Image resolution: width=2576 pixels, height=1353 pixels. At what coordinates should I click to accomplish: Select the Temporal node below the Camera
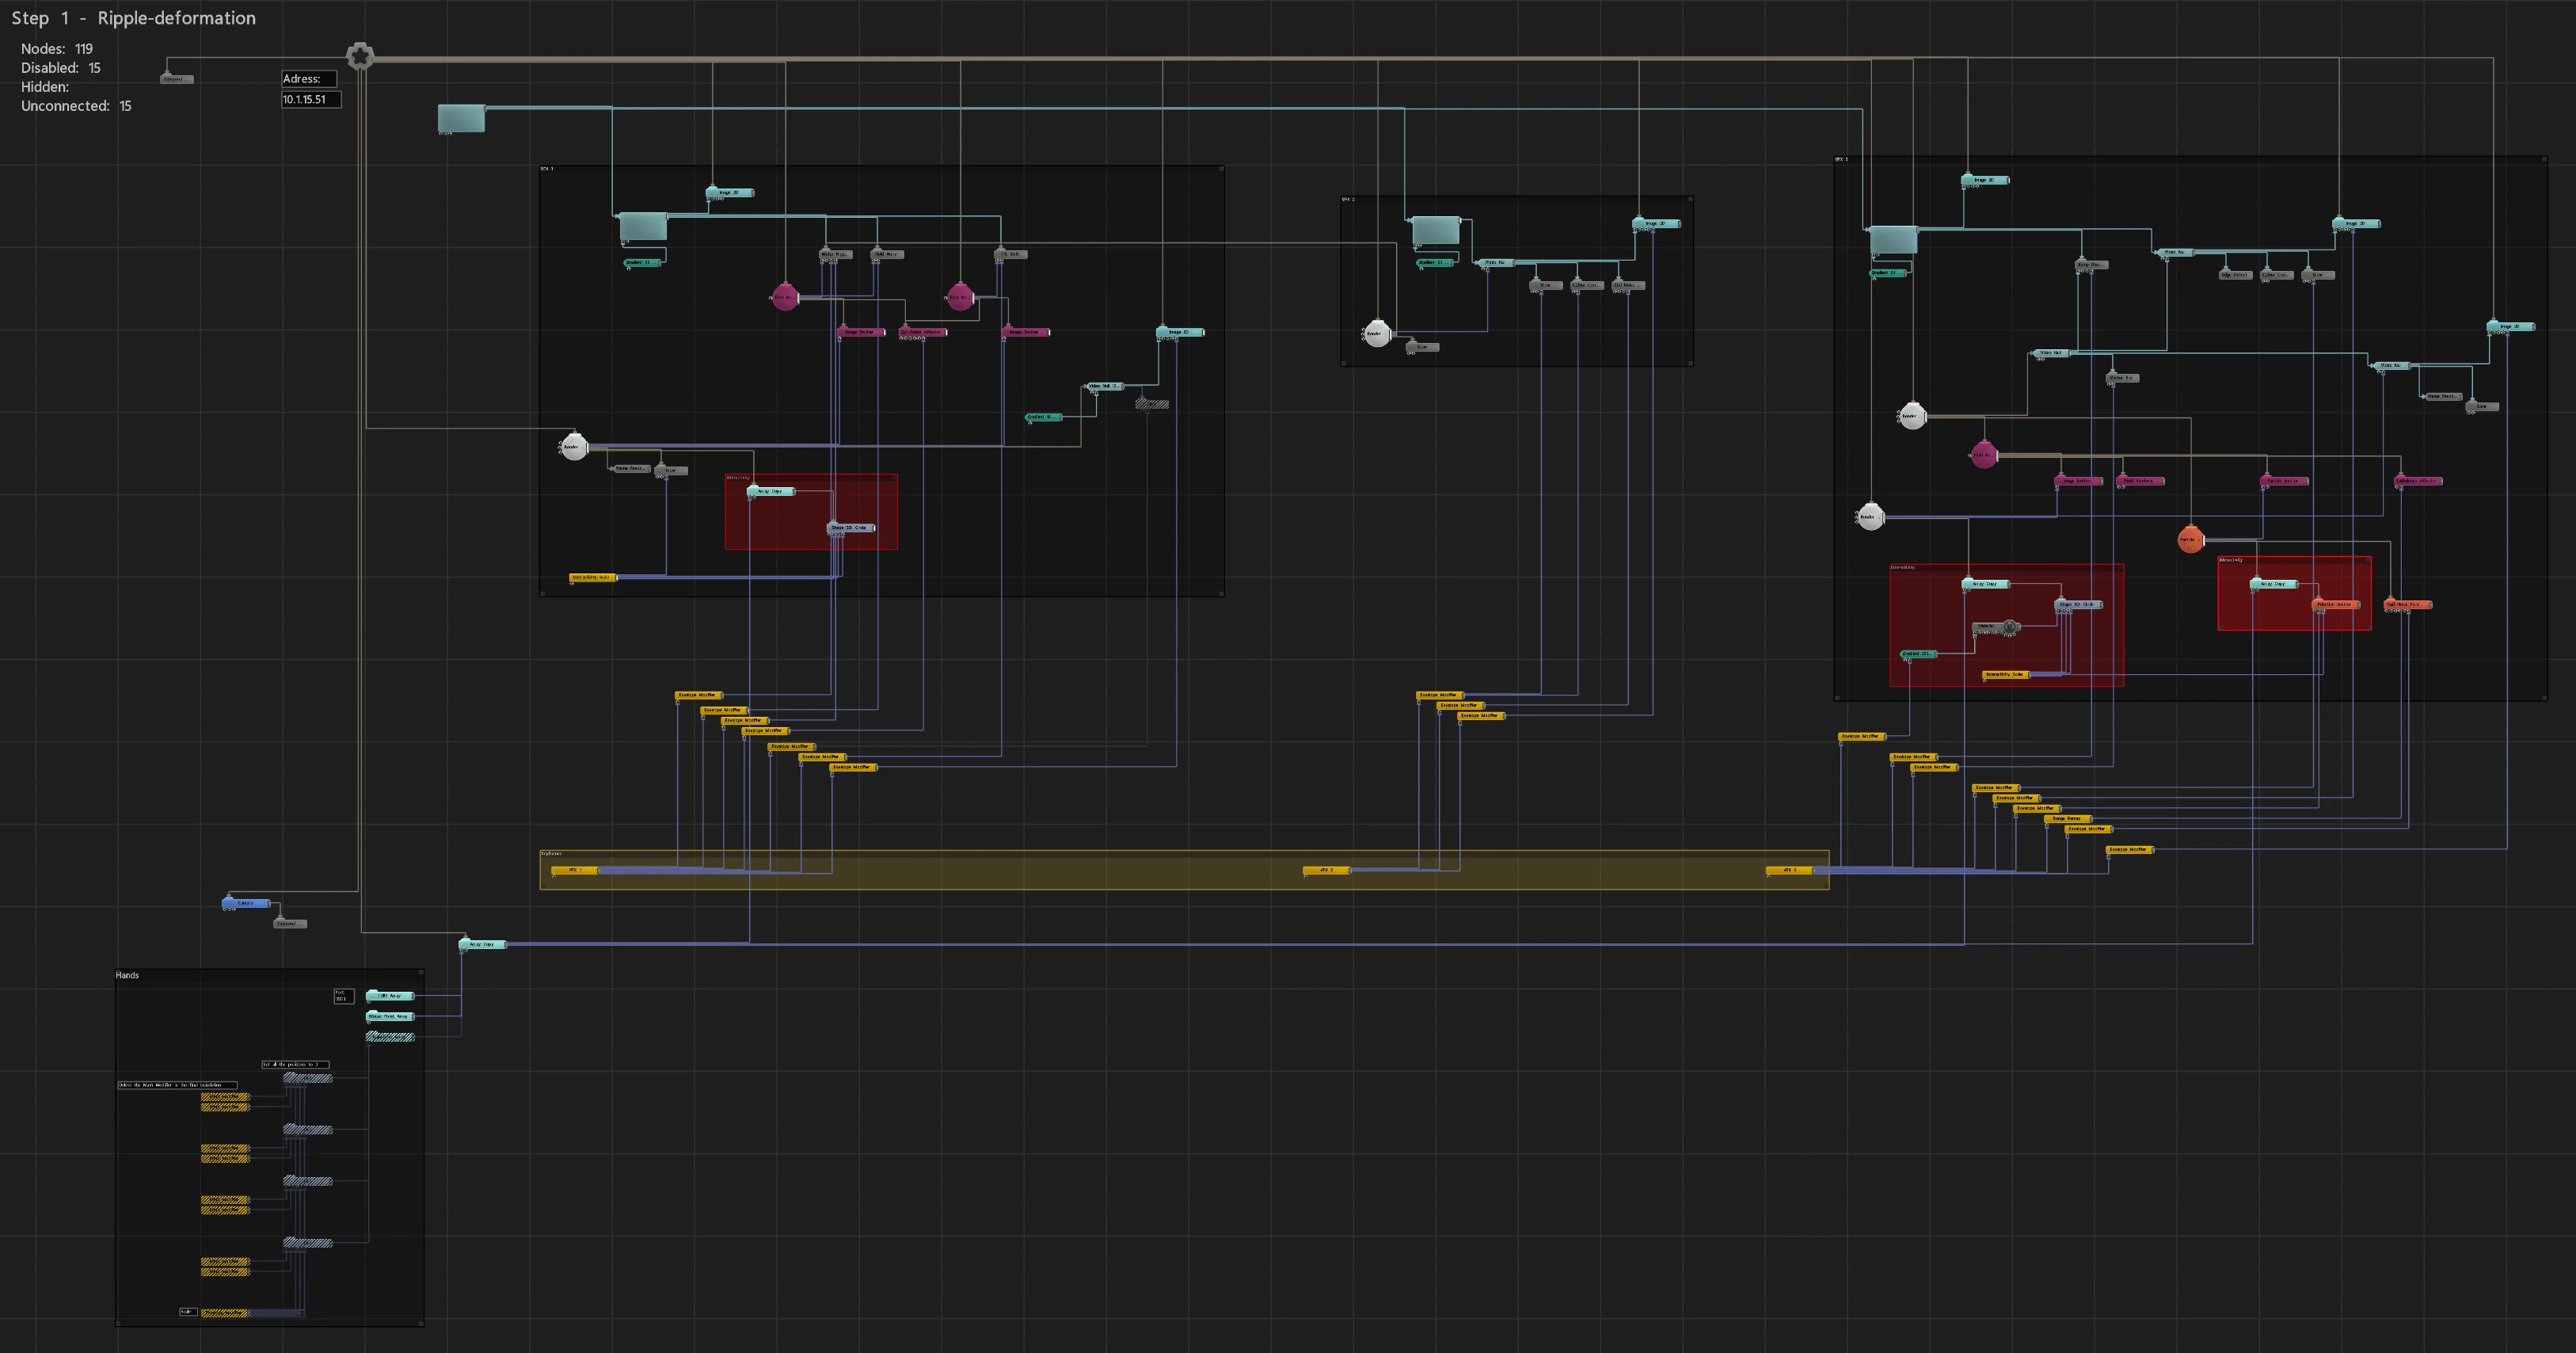pos(290,923)
